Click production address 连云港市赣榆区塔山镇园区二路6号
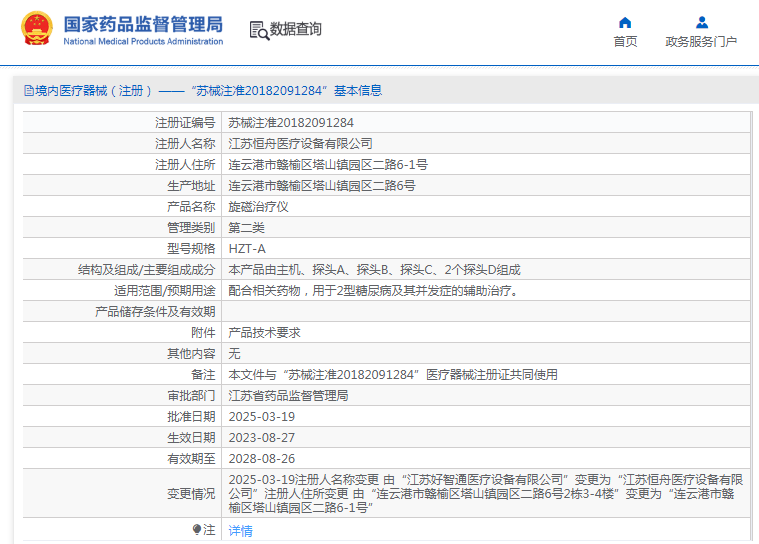Image resolution: width=759 pixels, height=544 pixels. 322,186
